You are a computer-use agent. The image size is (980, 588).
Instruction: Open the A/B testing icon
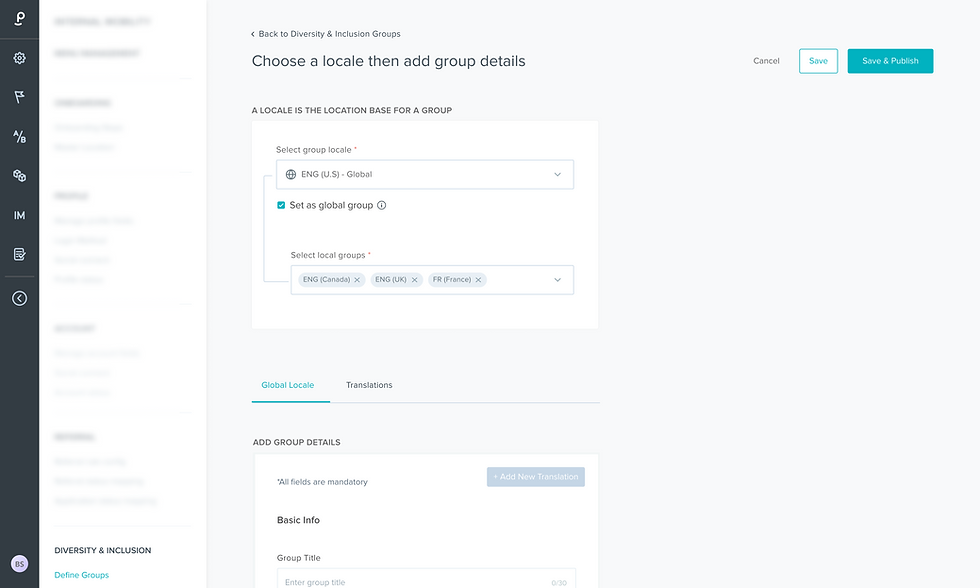[x=19, y=136]
